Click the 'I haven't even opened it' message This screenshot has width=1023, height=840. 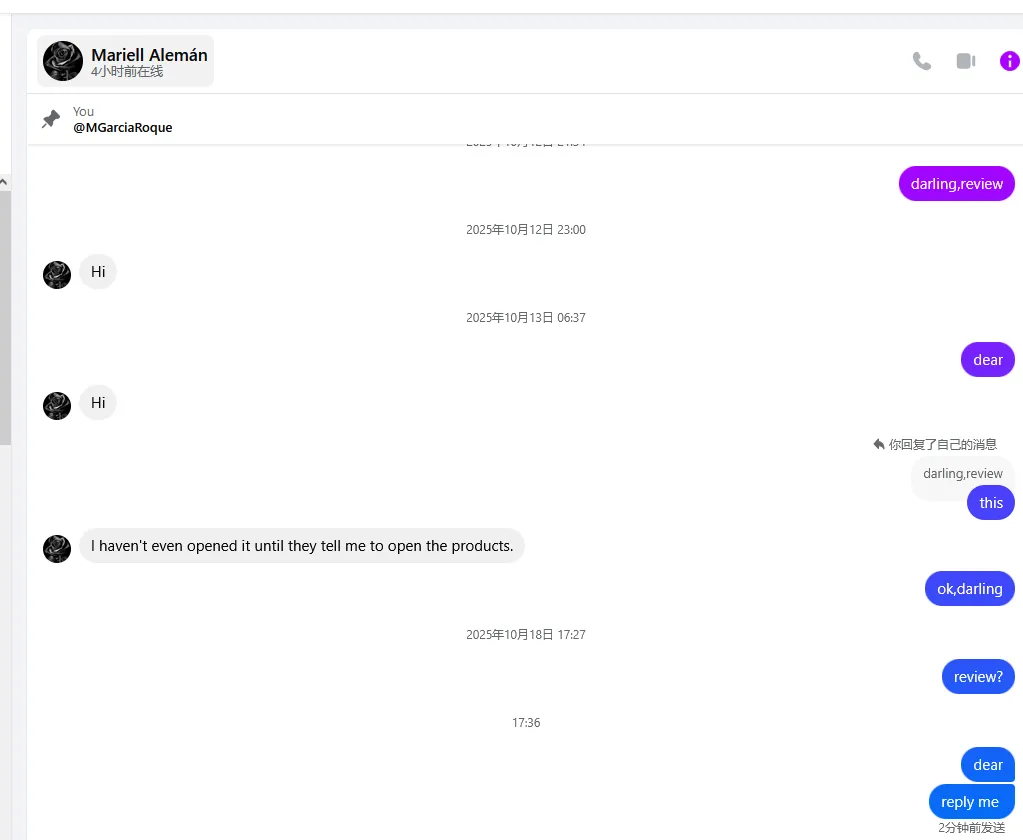(302, 546)
